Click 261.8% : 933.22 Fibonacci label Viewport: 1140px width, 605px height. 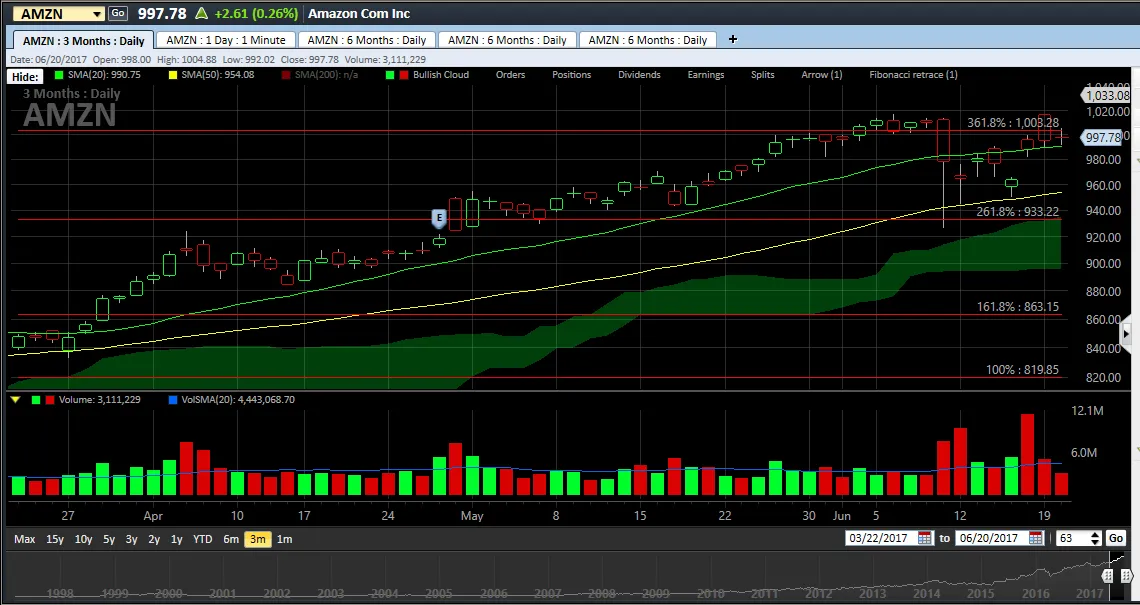1017,212
